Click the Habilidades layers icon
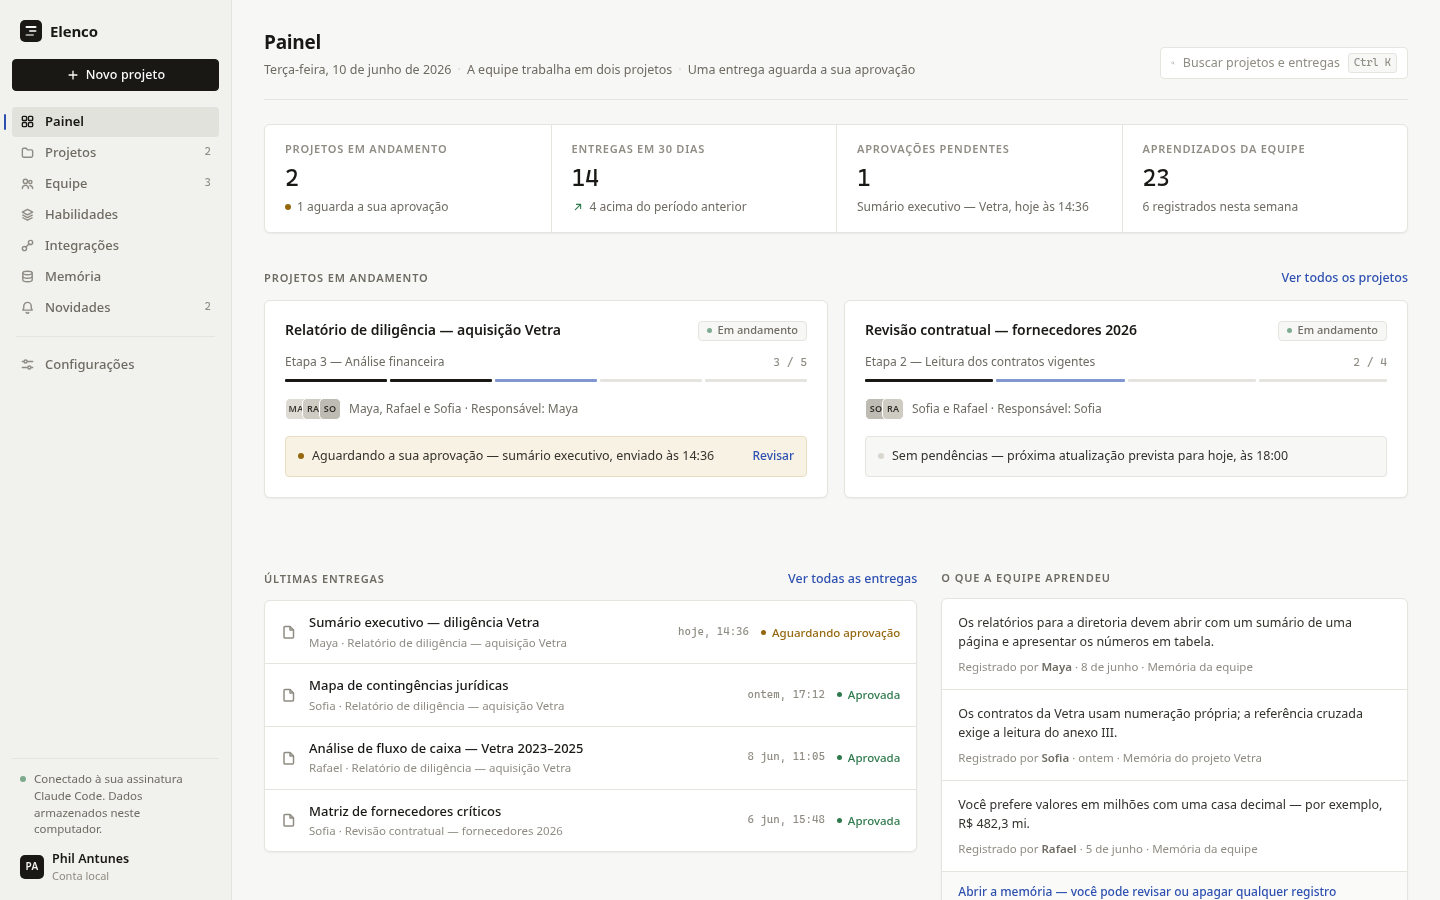This screenshot has width=1440, height=900. click(28, 215)
